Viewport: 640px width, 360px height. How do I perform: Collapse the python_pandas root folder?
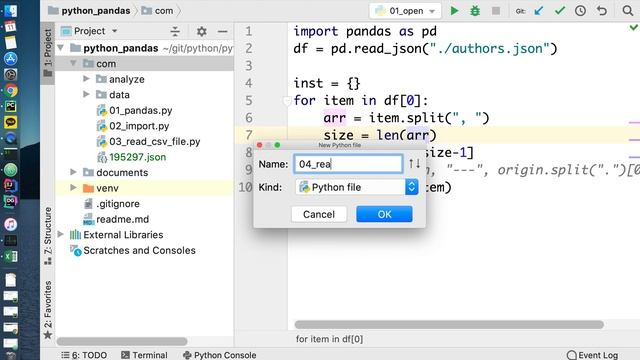click(x=61, y=48)
